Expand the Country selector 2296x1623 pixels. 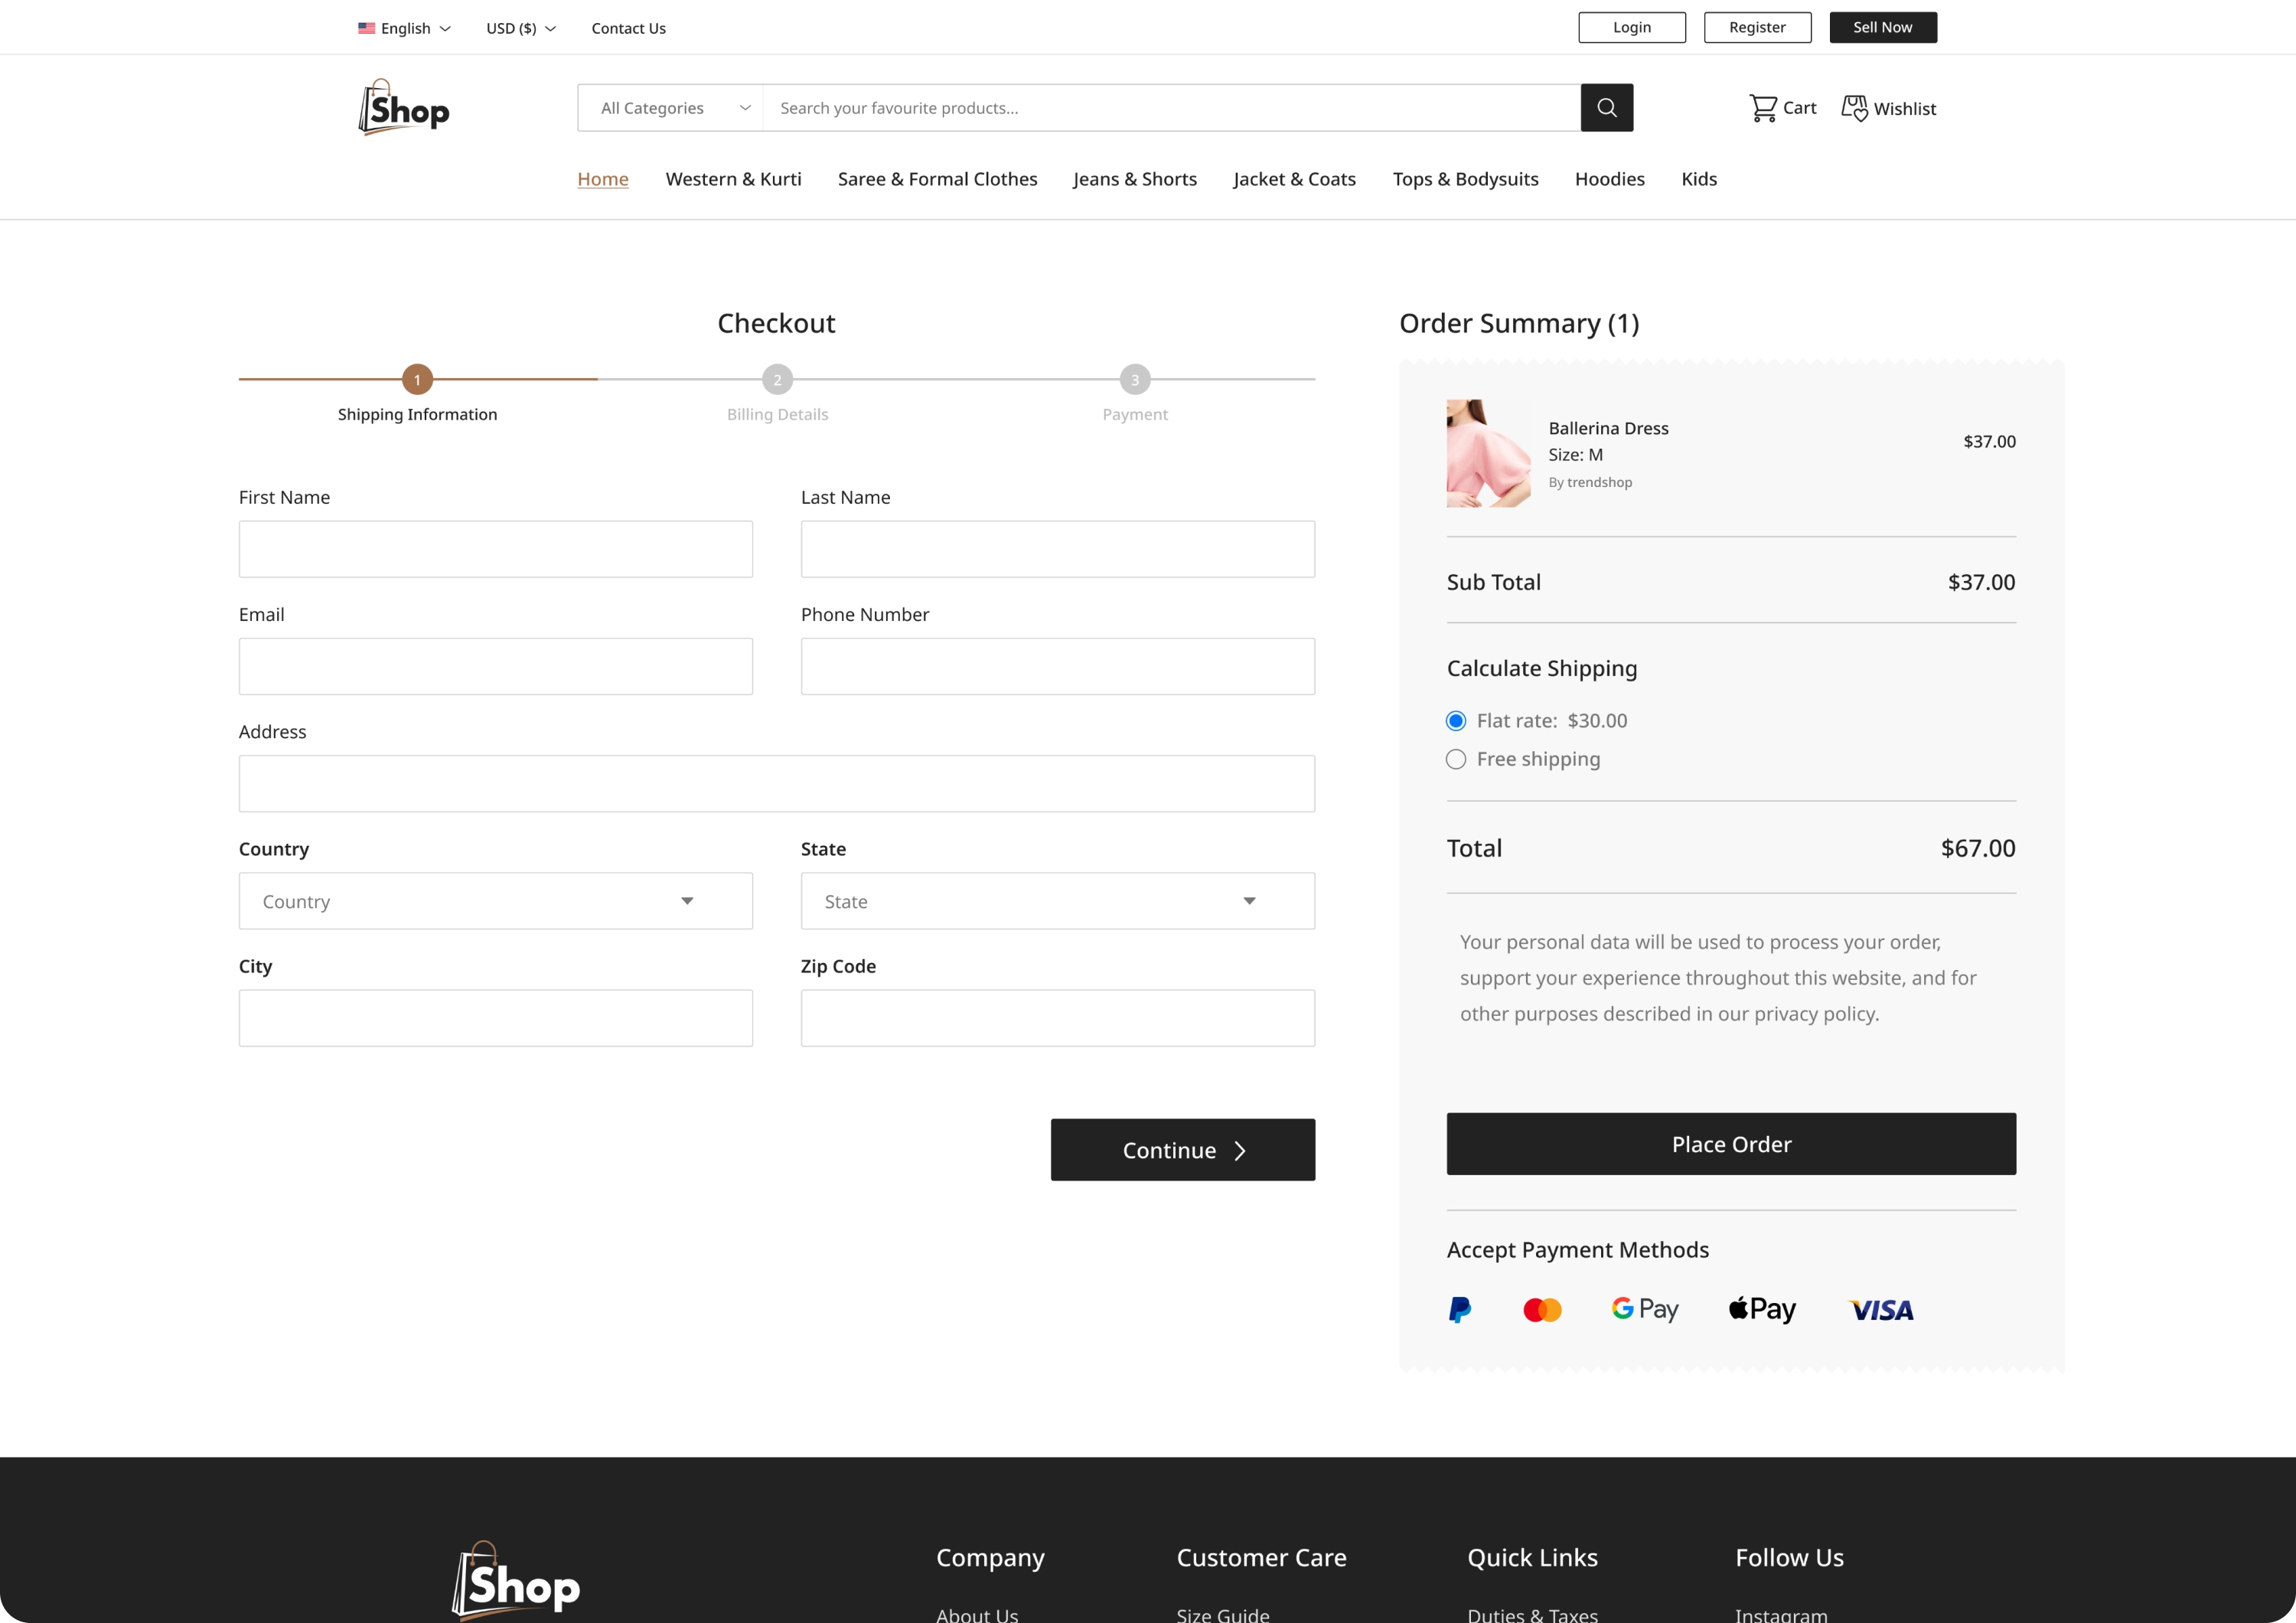[x=495, y=900]
